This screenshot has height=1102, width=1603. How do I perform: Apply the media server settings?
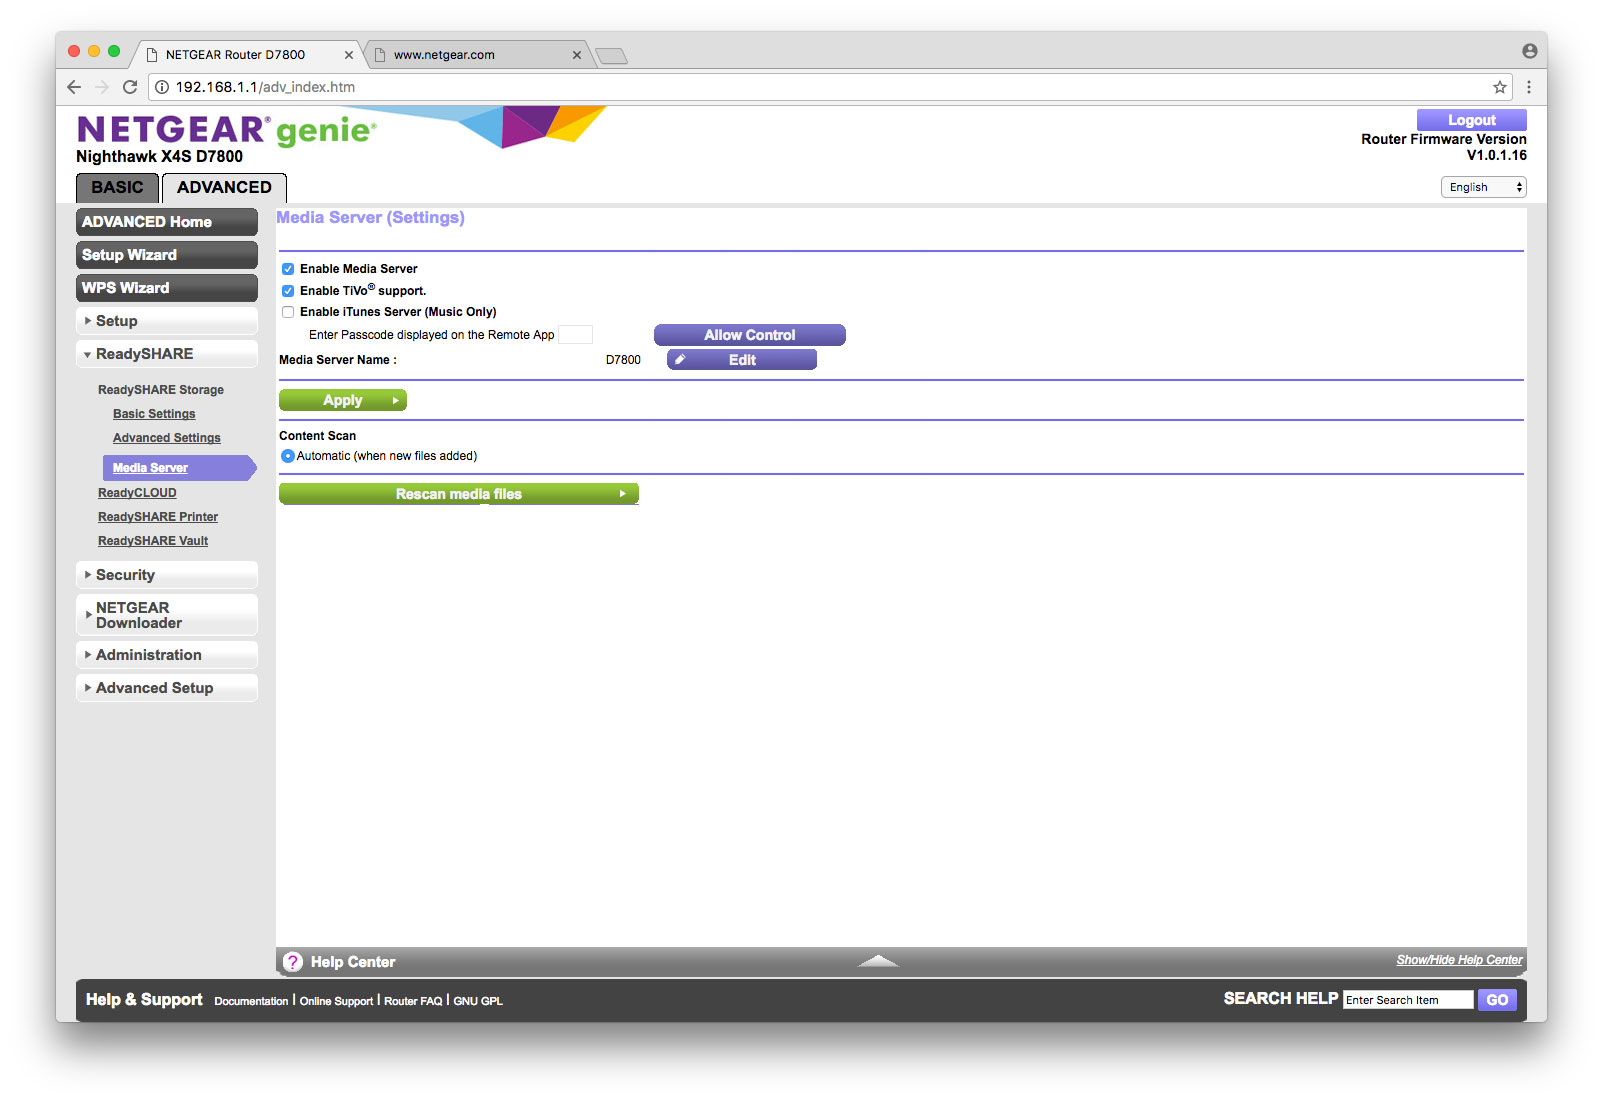tap(342, 400)
